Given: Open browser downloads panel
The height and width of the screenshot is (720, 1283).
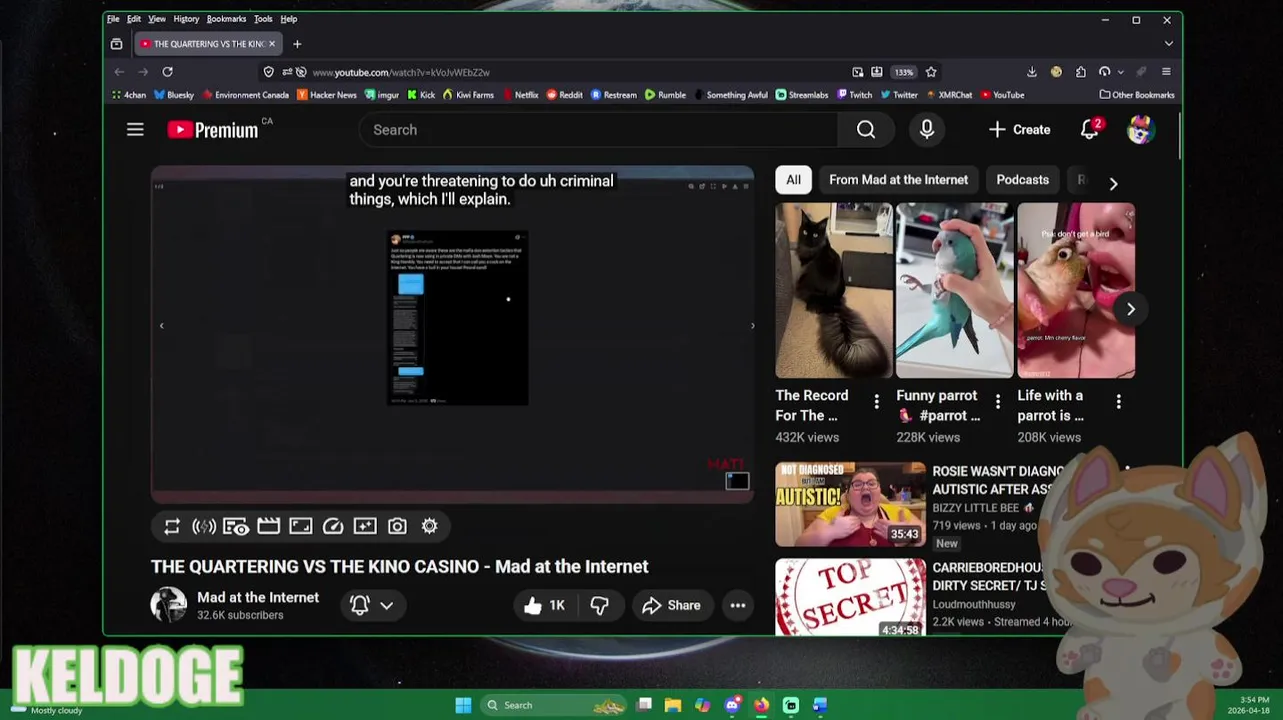Looking at the screenshot, I should pos(1032,72).
